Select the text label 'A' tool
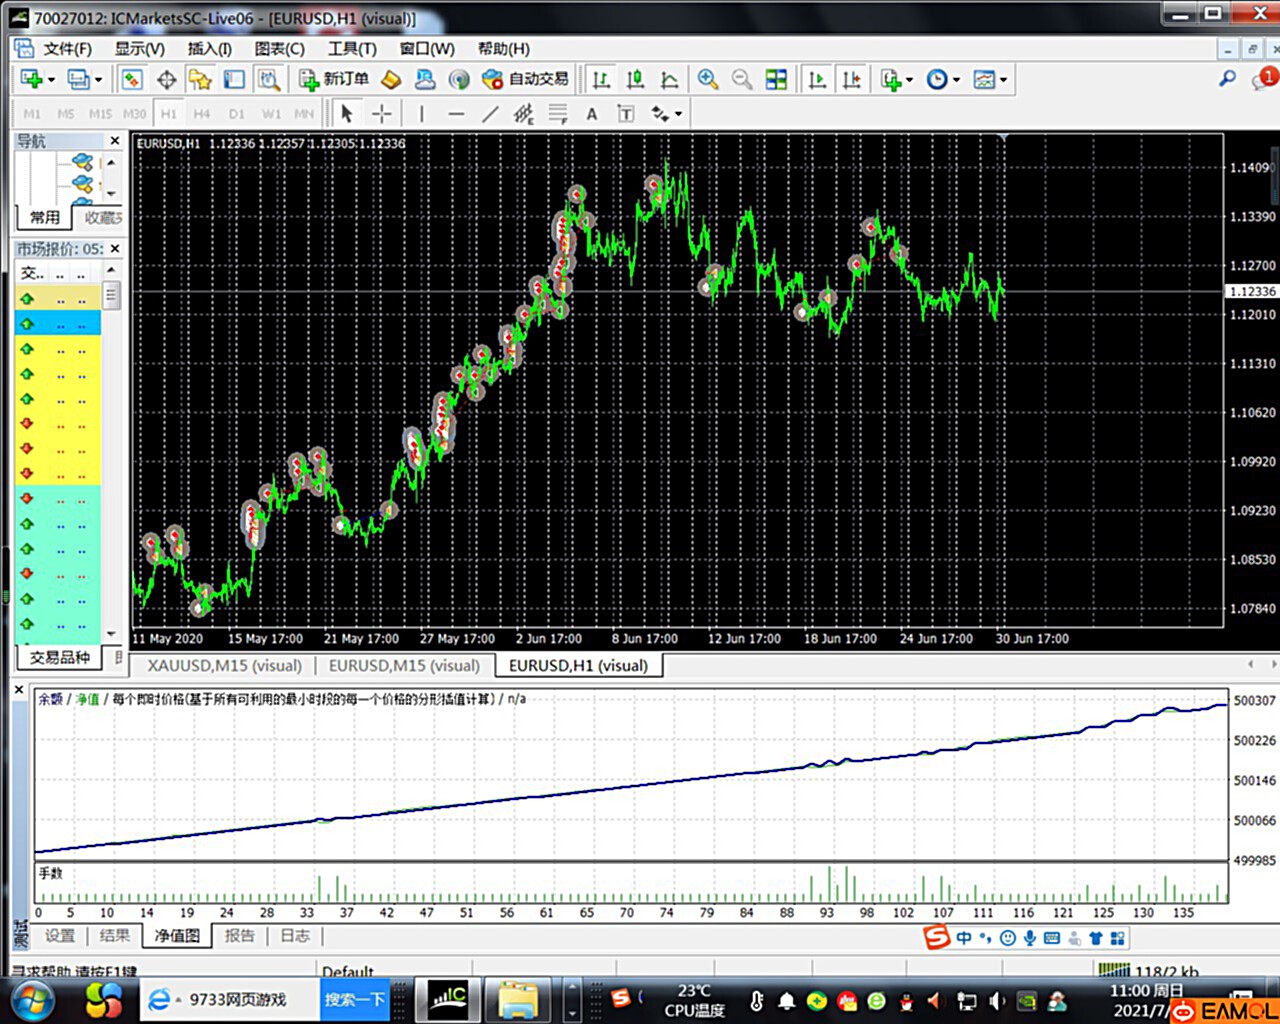This screenshot has height=1024, width=1280. pyautogui.click(x=592, y=114)
